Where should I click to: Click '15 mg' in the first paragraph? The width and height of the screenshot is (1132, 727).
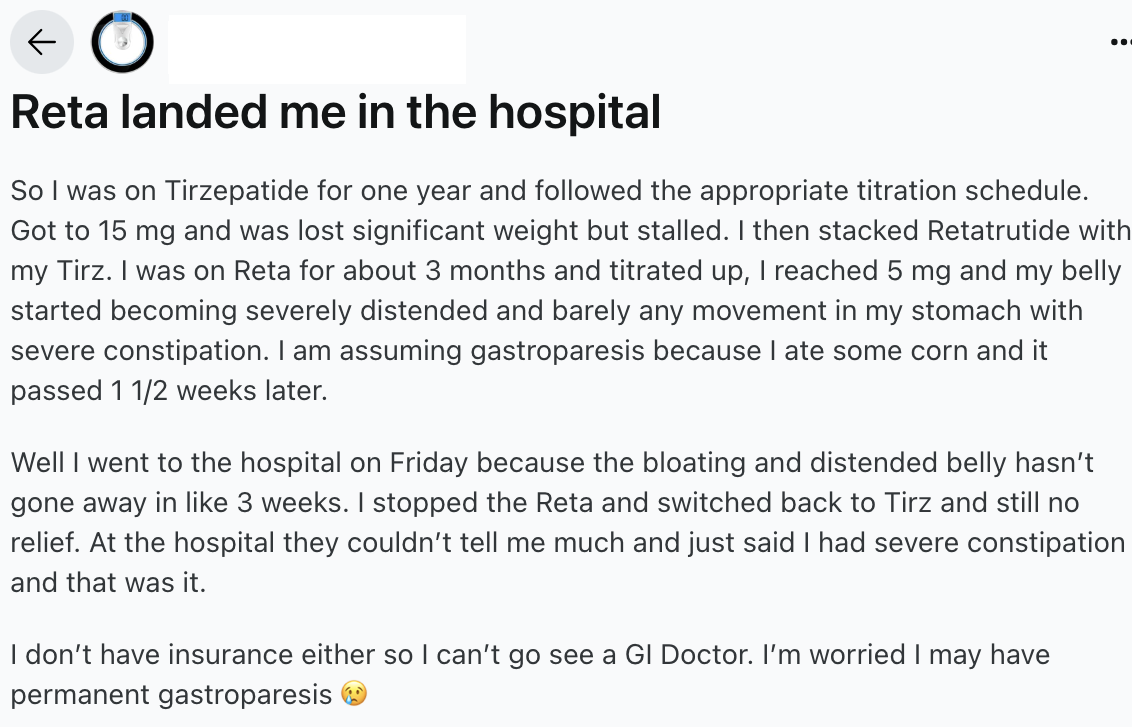point(136,231)
